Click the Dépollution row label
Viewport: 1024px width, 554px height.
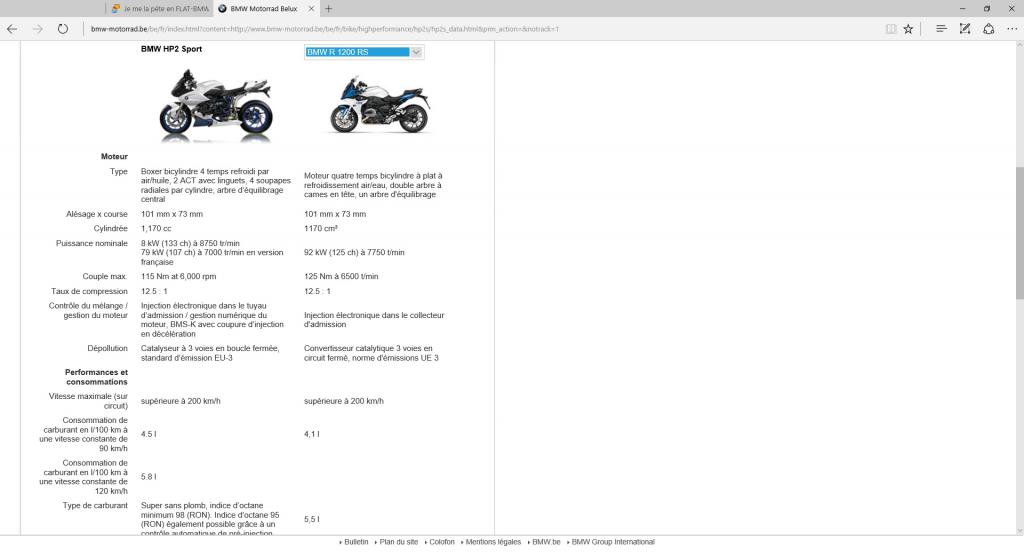(x=107, y=349)
